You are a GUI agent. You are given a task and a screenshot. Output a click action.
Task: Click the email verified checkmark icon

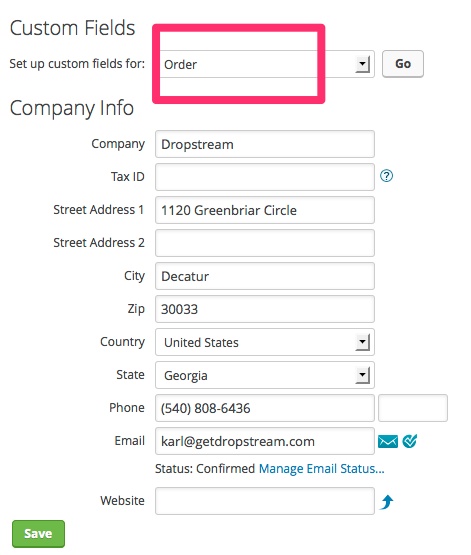click(x=410, y=441)
